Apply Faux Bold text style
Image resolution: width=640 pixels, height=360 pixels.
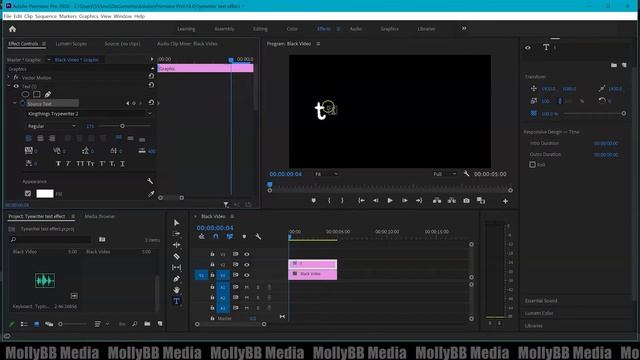pyautogui.click(x=58, y=164)
